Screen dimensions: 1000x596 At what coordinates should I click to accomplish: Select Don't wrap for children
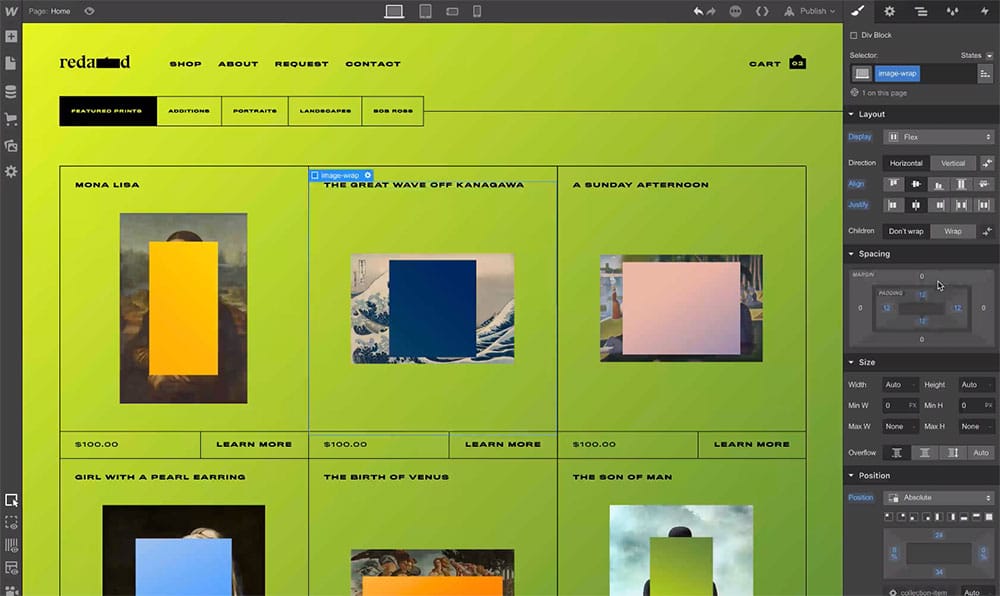click(906, 231)
